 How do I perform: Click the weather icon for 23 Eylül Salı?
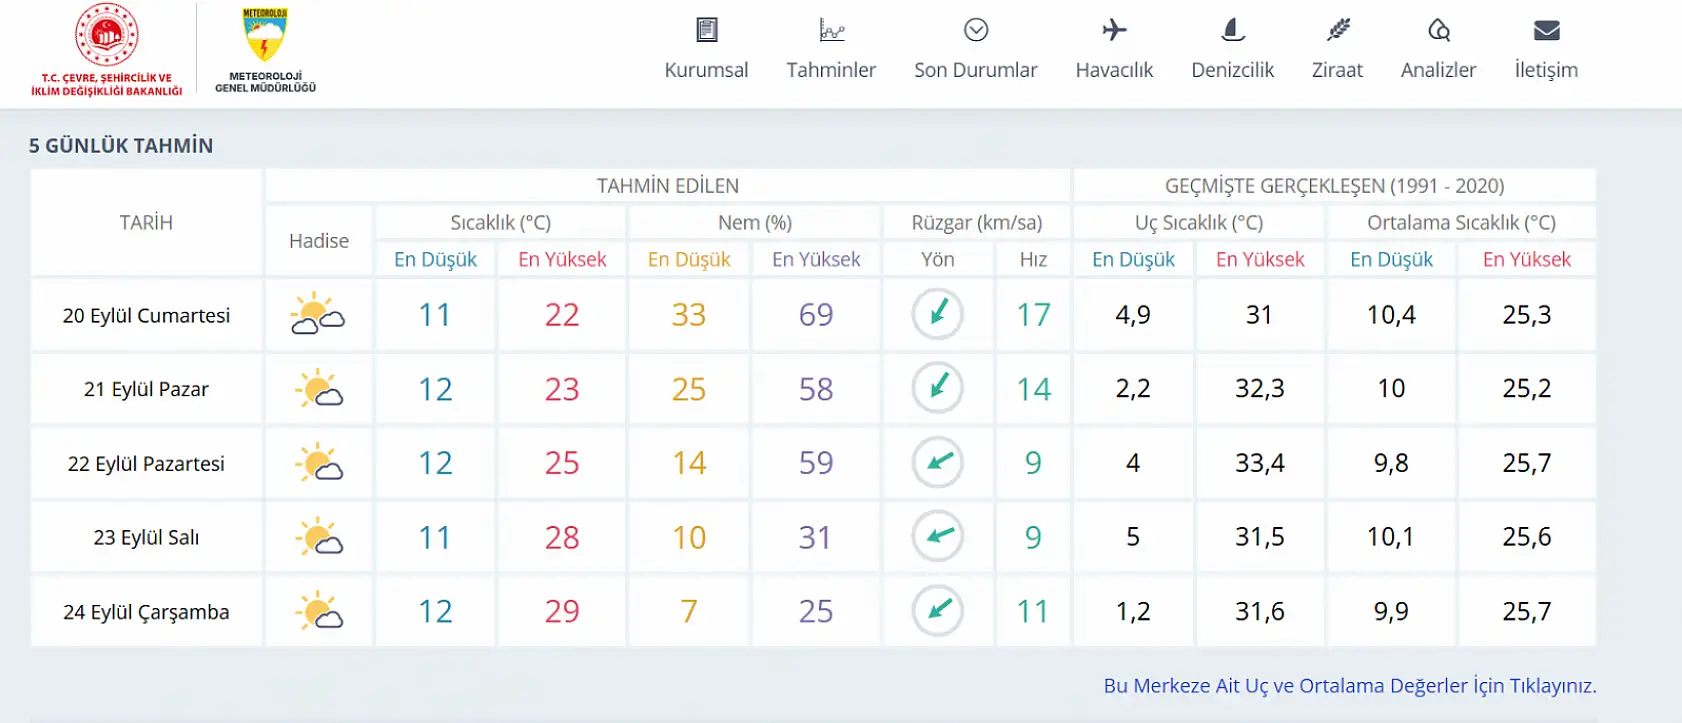pyautogui.click(x=318, y=536)
